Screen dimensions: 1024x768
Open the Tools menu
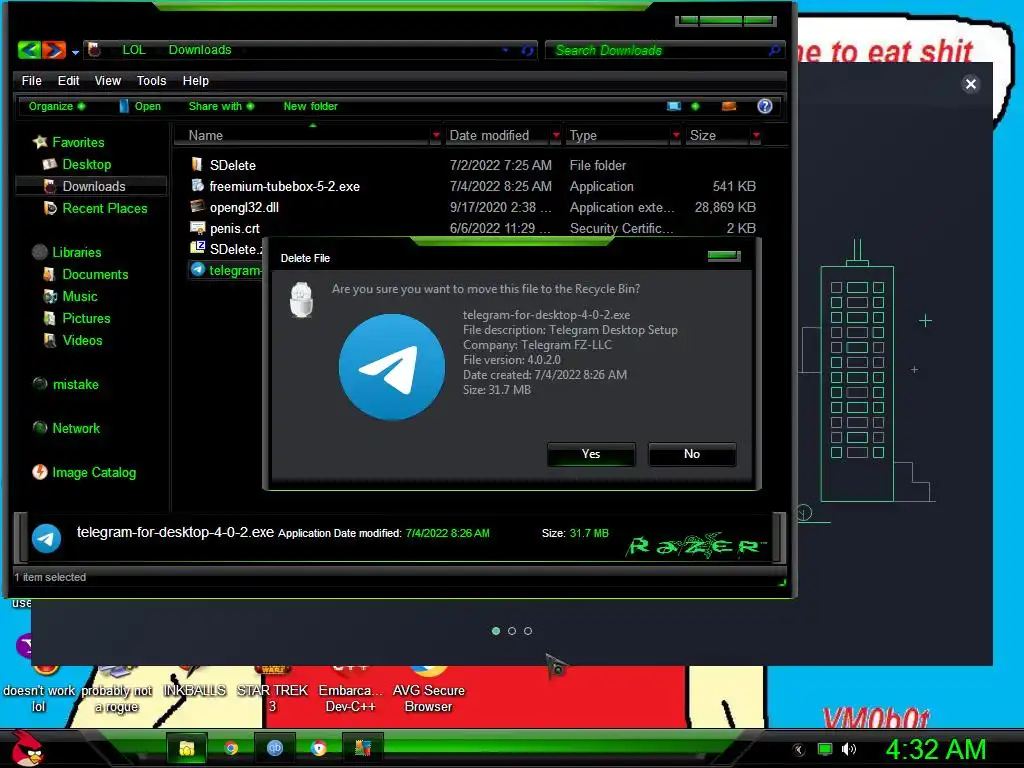click(x=151, y=80)
